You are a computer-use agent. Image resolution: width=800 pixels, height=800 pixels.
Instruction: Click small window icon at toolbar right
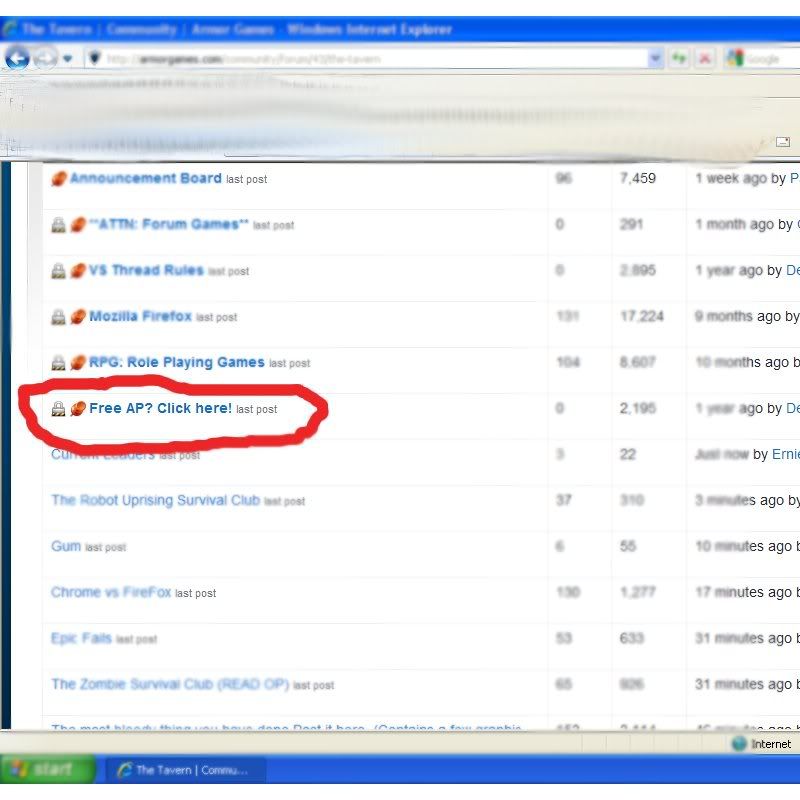pyautogui.click(x=783, y=142)
